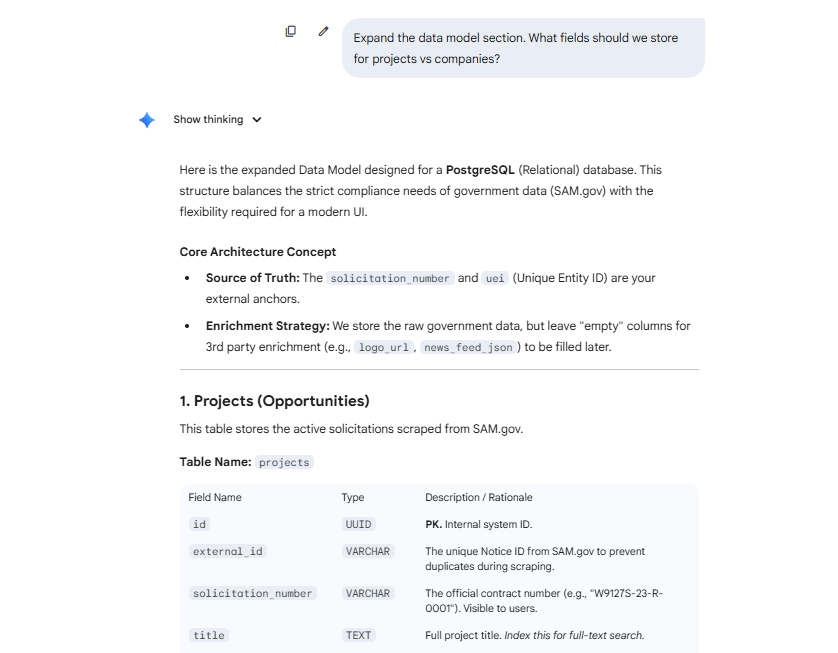This screenshot has height=653, width=838.
Task: Select the title field chip
Action: click(208, 635)
